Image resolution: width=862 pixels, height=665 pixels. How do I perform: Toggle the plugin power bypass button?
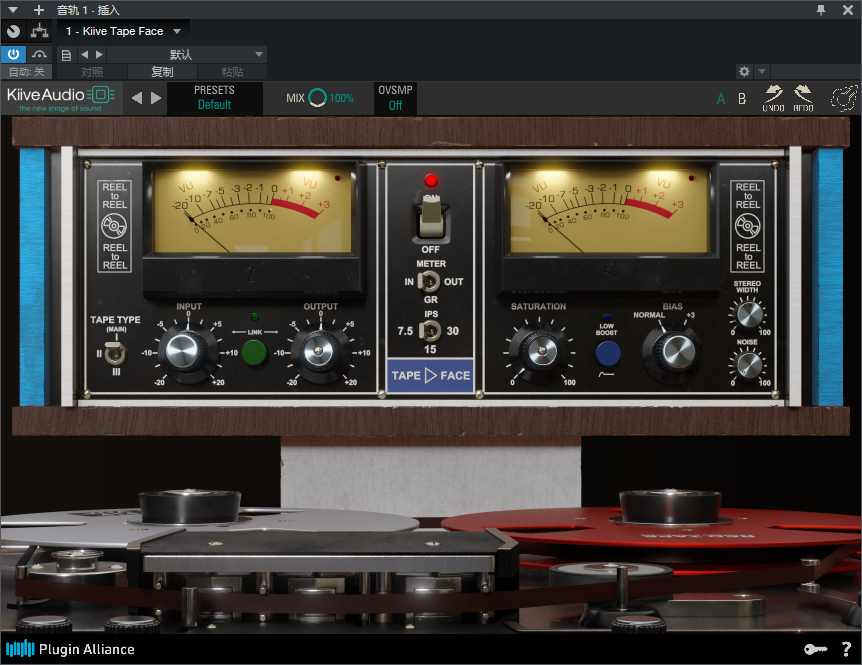(13, 54)
